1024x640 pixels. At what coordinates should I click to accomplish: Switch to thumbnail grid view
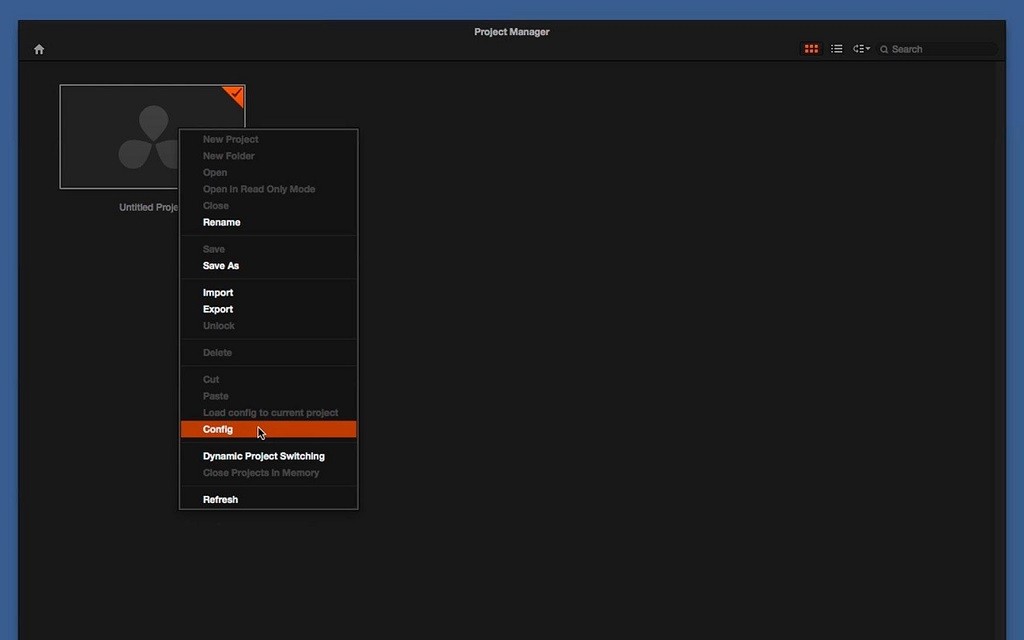[x=811, y=49]
